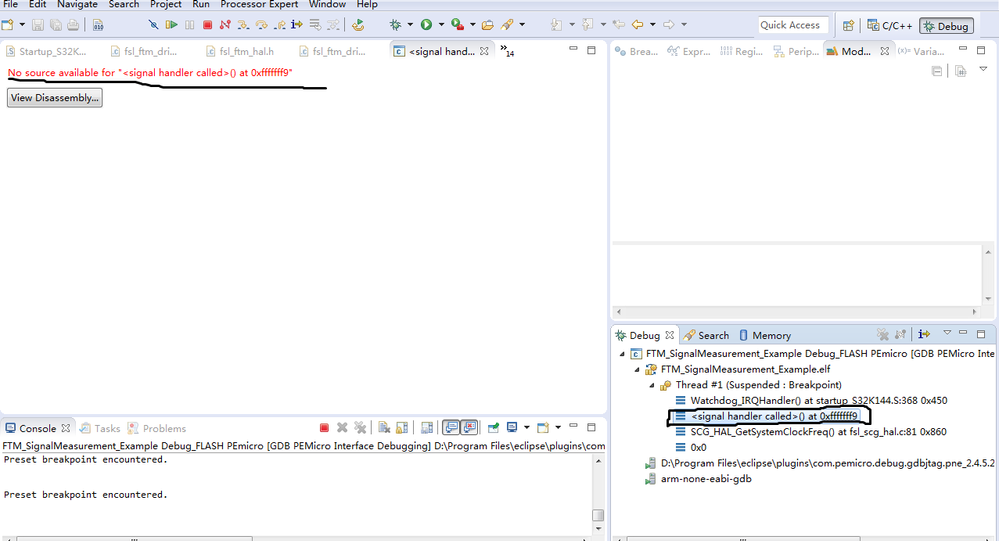Image resolution: width=999 pixels, height=541 pixels.
Task: Click the Suspend (pause) debug icon
Action: (x=189, y=25)
